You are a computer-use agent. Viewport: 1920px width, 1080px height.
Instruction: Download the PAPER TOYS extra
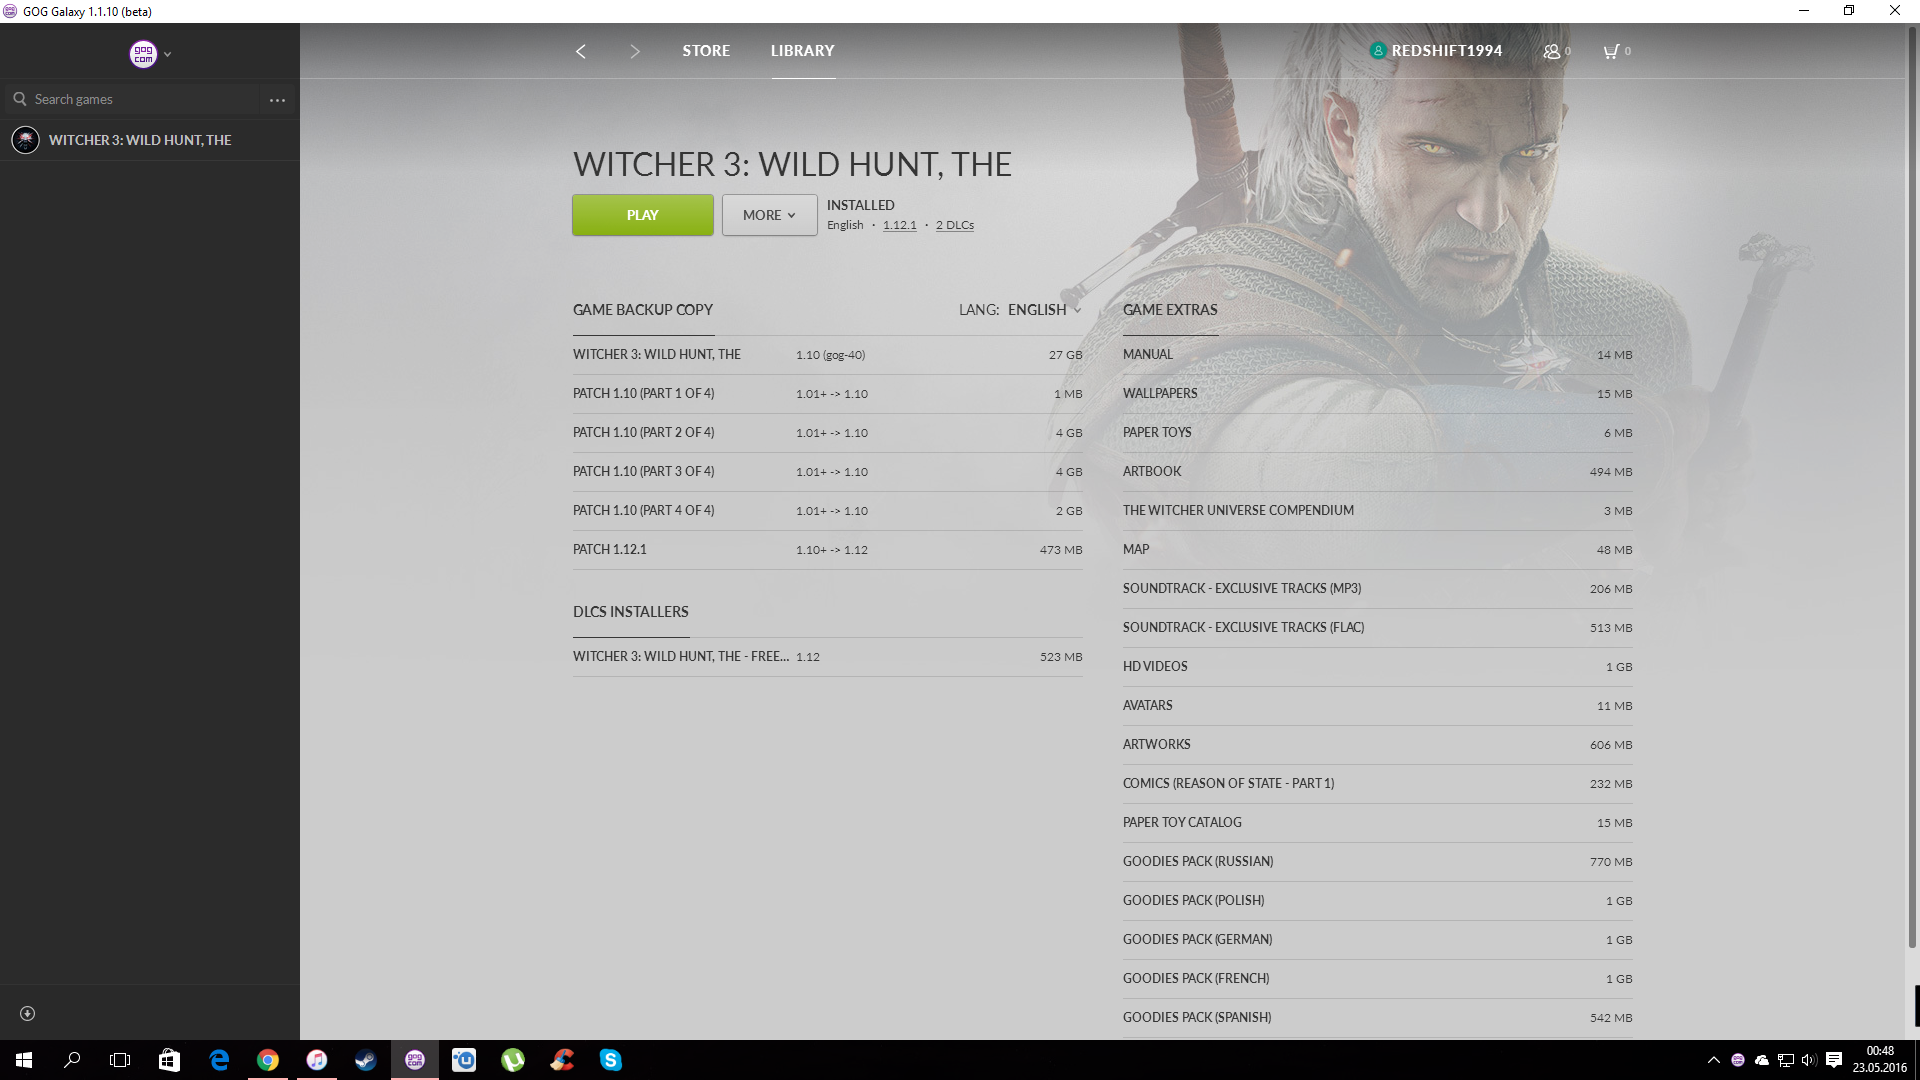[x=1377, y=433]
